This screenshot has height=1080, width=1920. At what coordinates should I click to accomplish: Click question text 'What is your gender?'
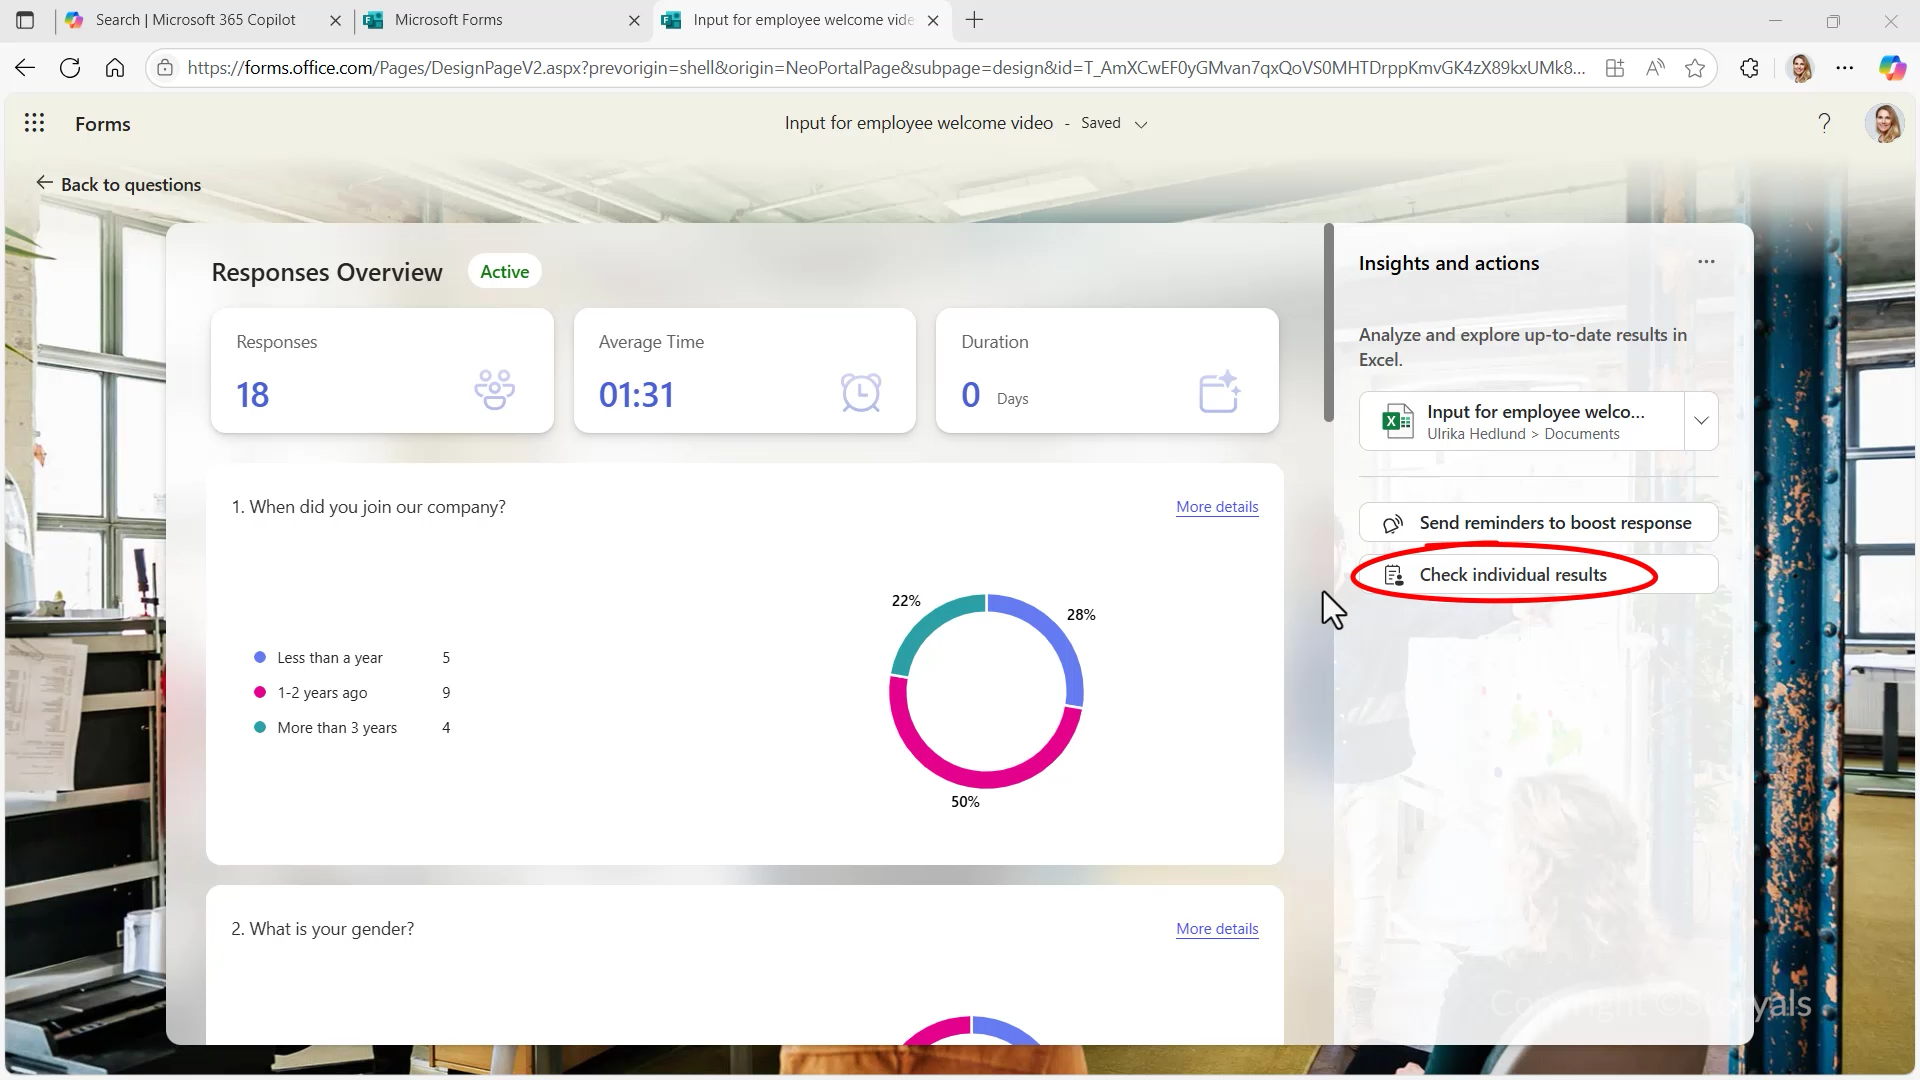[331, 929]
